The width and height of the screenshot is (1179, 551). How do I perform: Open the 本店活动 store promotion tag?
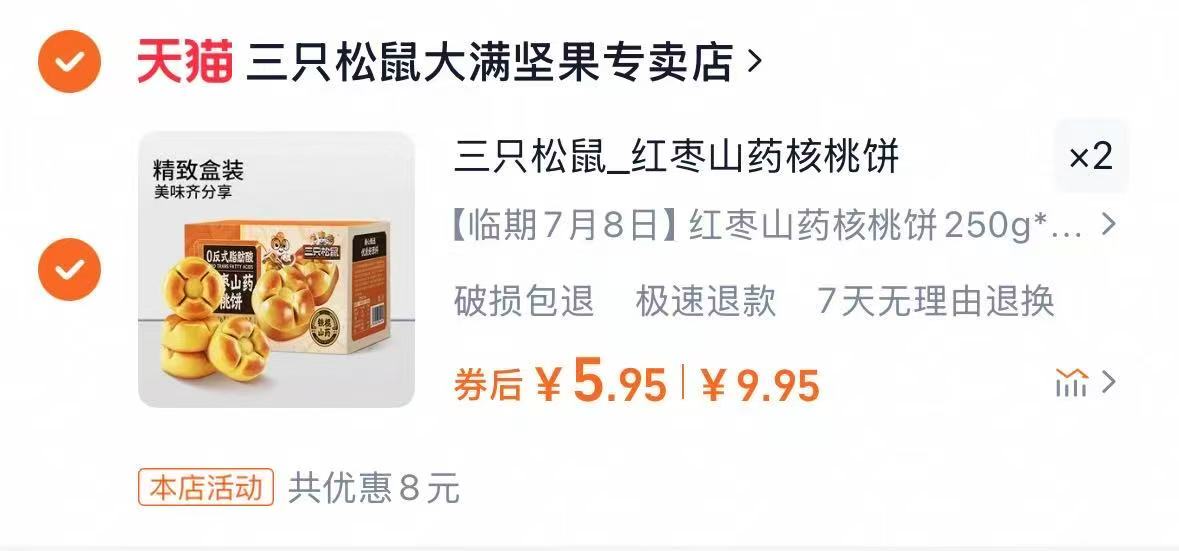pos(205,488)
